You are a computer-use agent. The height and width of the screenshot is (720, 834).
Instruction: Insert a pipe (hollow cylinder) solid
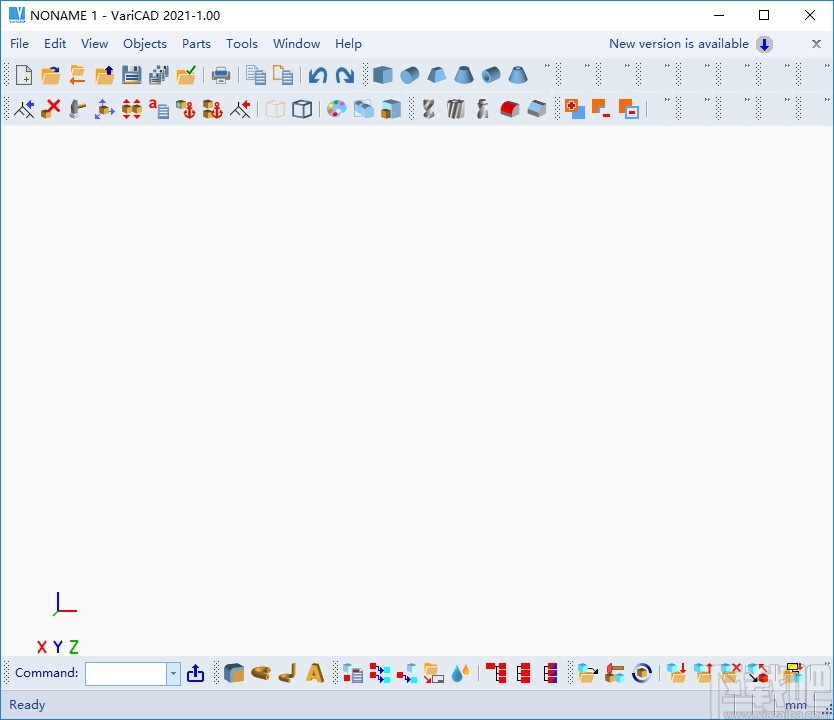point(491,75)
